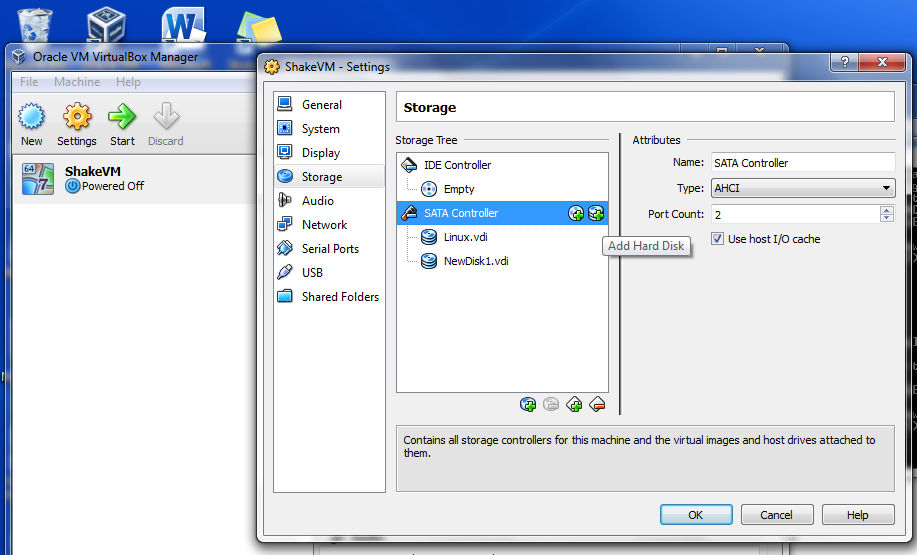Open the USB settings category
Viewport: 917px width, 555px height.
pos(329,273)
